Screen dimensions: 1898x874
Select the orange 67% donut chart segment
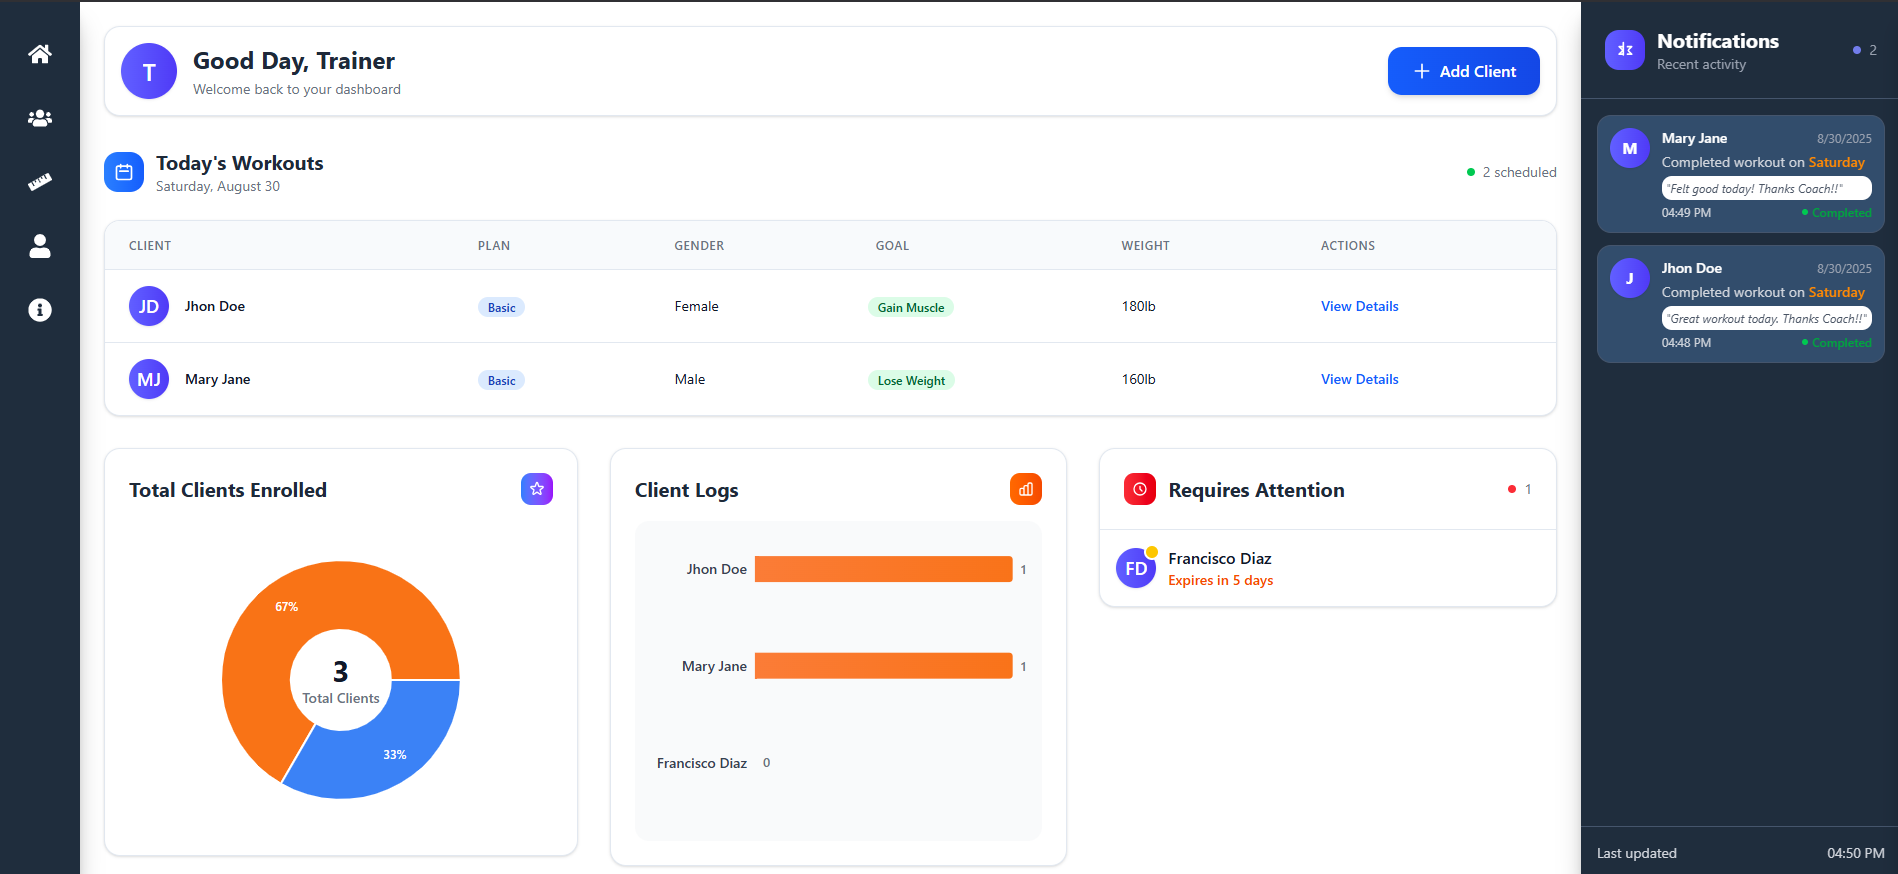click(280, 620)
